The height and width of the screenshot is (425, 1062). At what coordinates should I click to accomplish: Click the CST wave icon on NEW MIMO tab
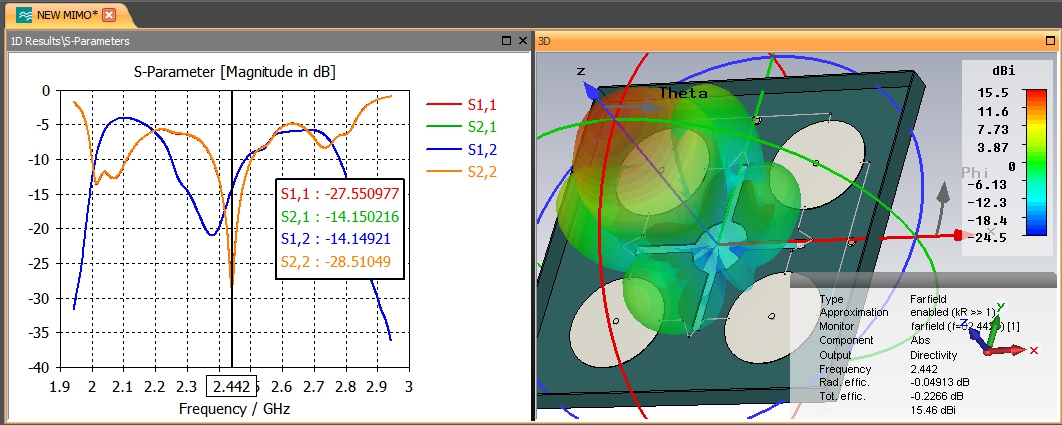pyautogui.click(x=24, y=15)
